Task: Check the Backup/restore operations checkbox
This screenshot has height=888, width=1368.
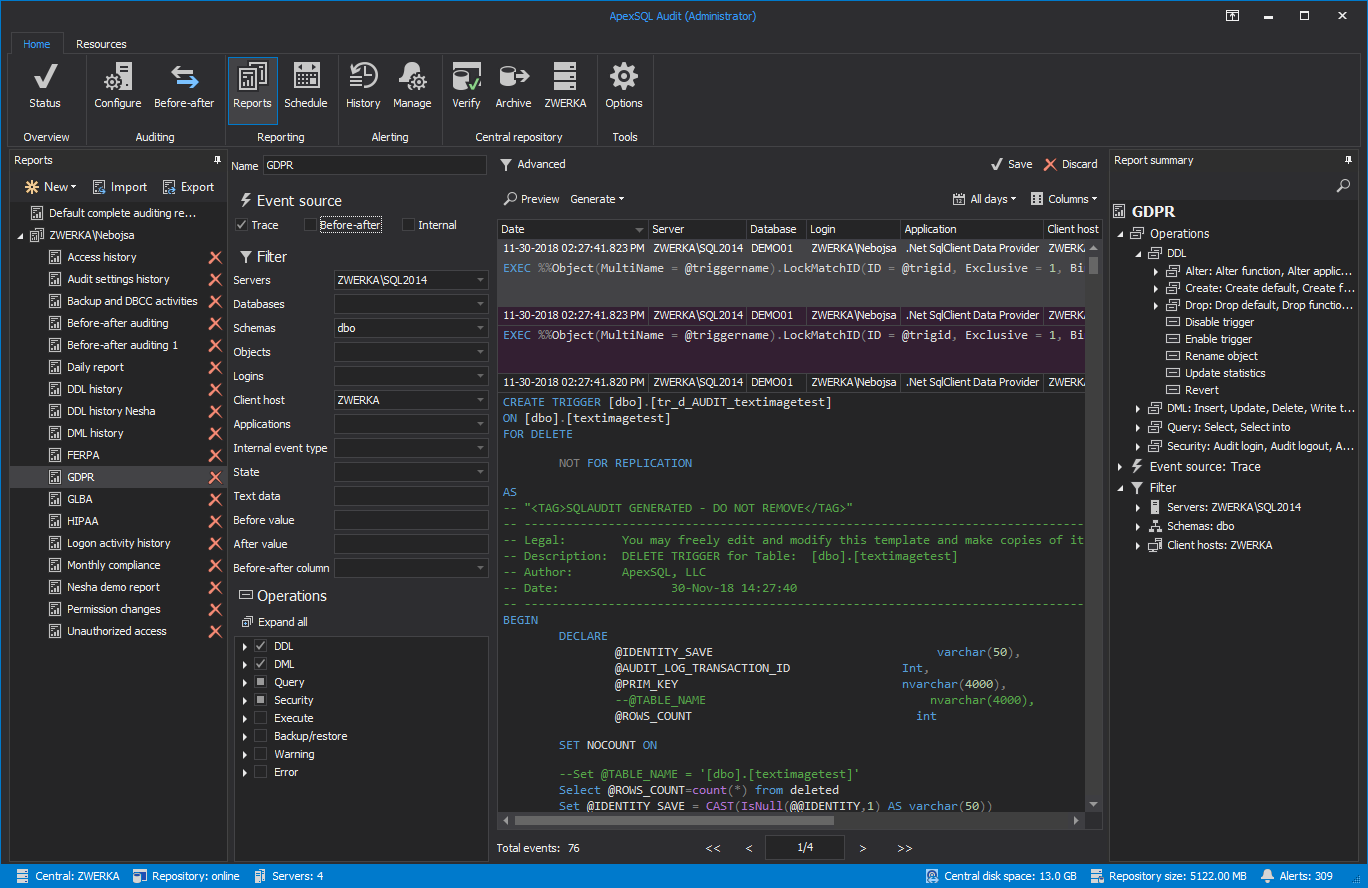Action: coord(261,736)
